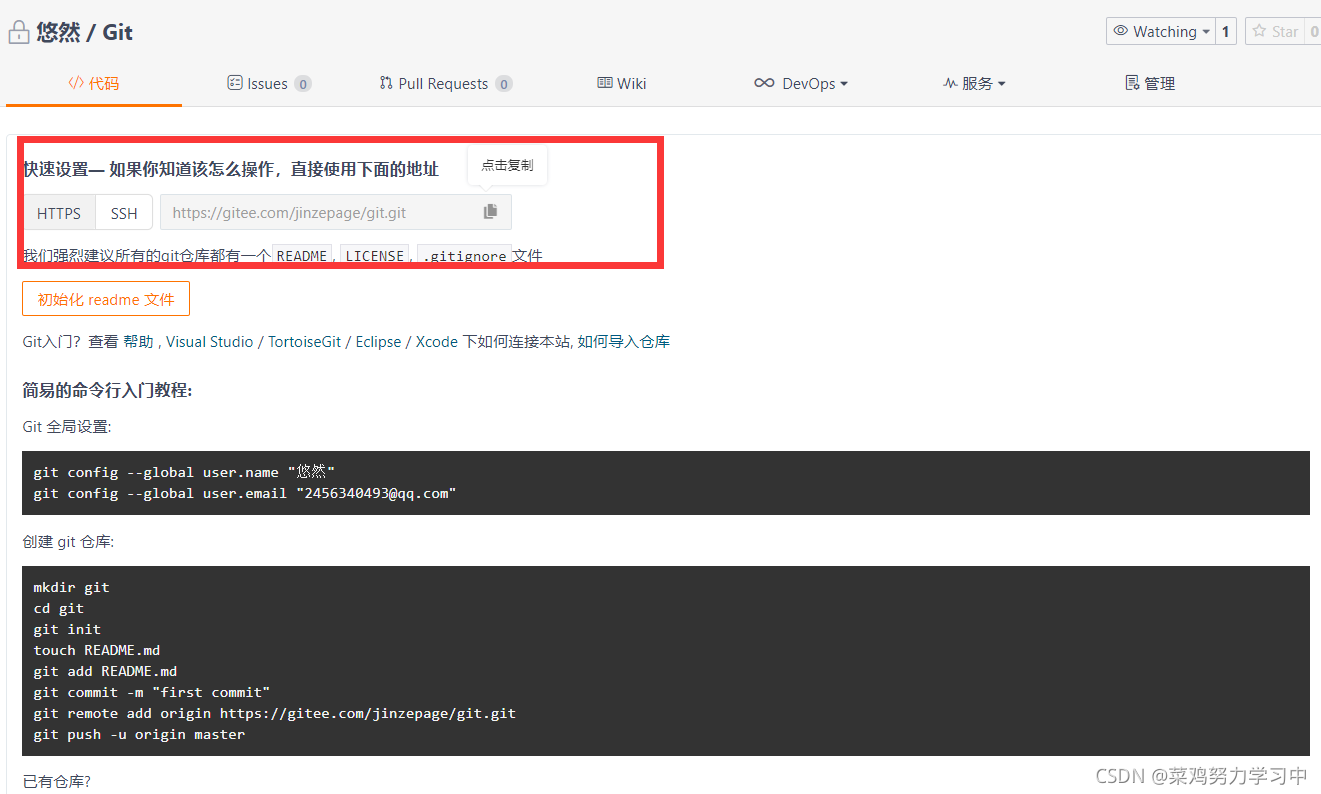Viewport: 1321px width, 794px height.
Task: Click the private repository lock icon
Action: tap(19, 32)
